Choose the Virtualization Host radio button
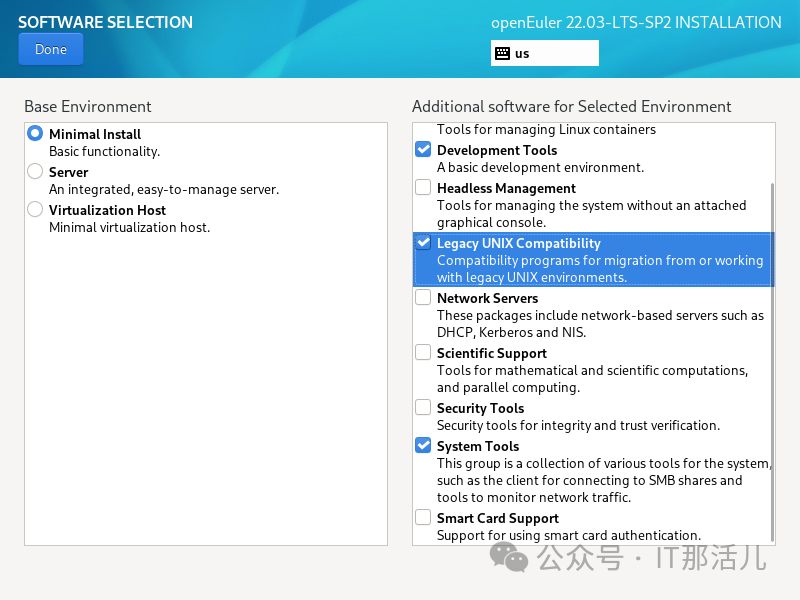The width and height of the screenshot is (800, 600). coord(35,209)
